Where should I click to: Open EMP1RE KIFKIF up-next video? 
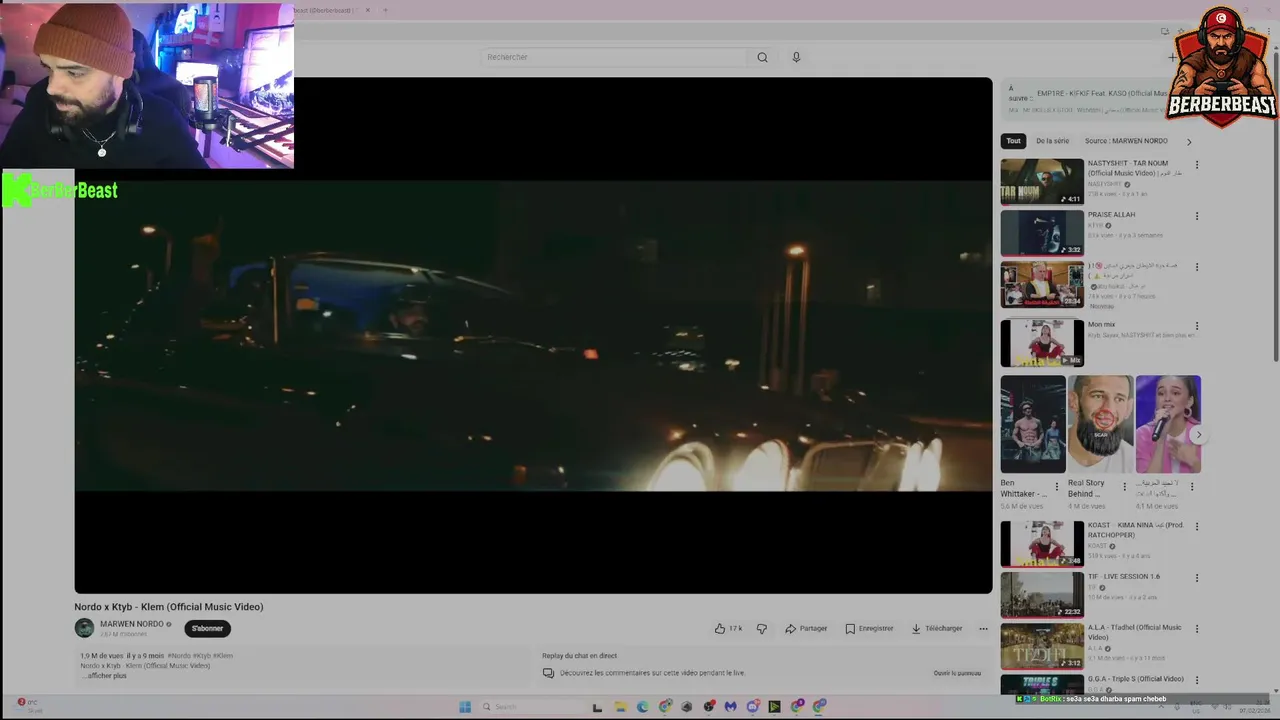click(x=1100, y=93)
